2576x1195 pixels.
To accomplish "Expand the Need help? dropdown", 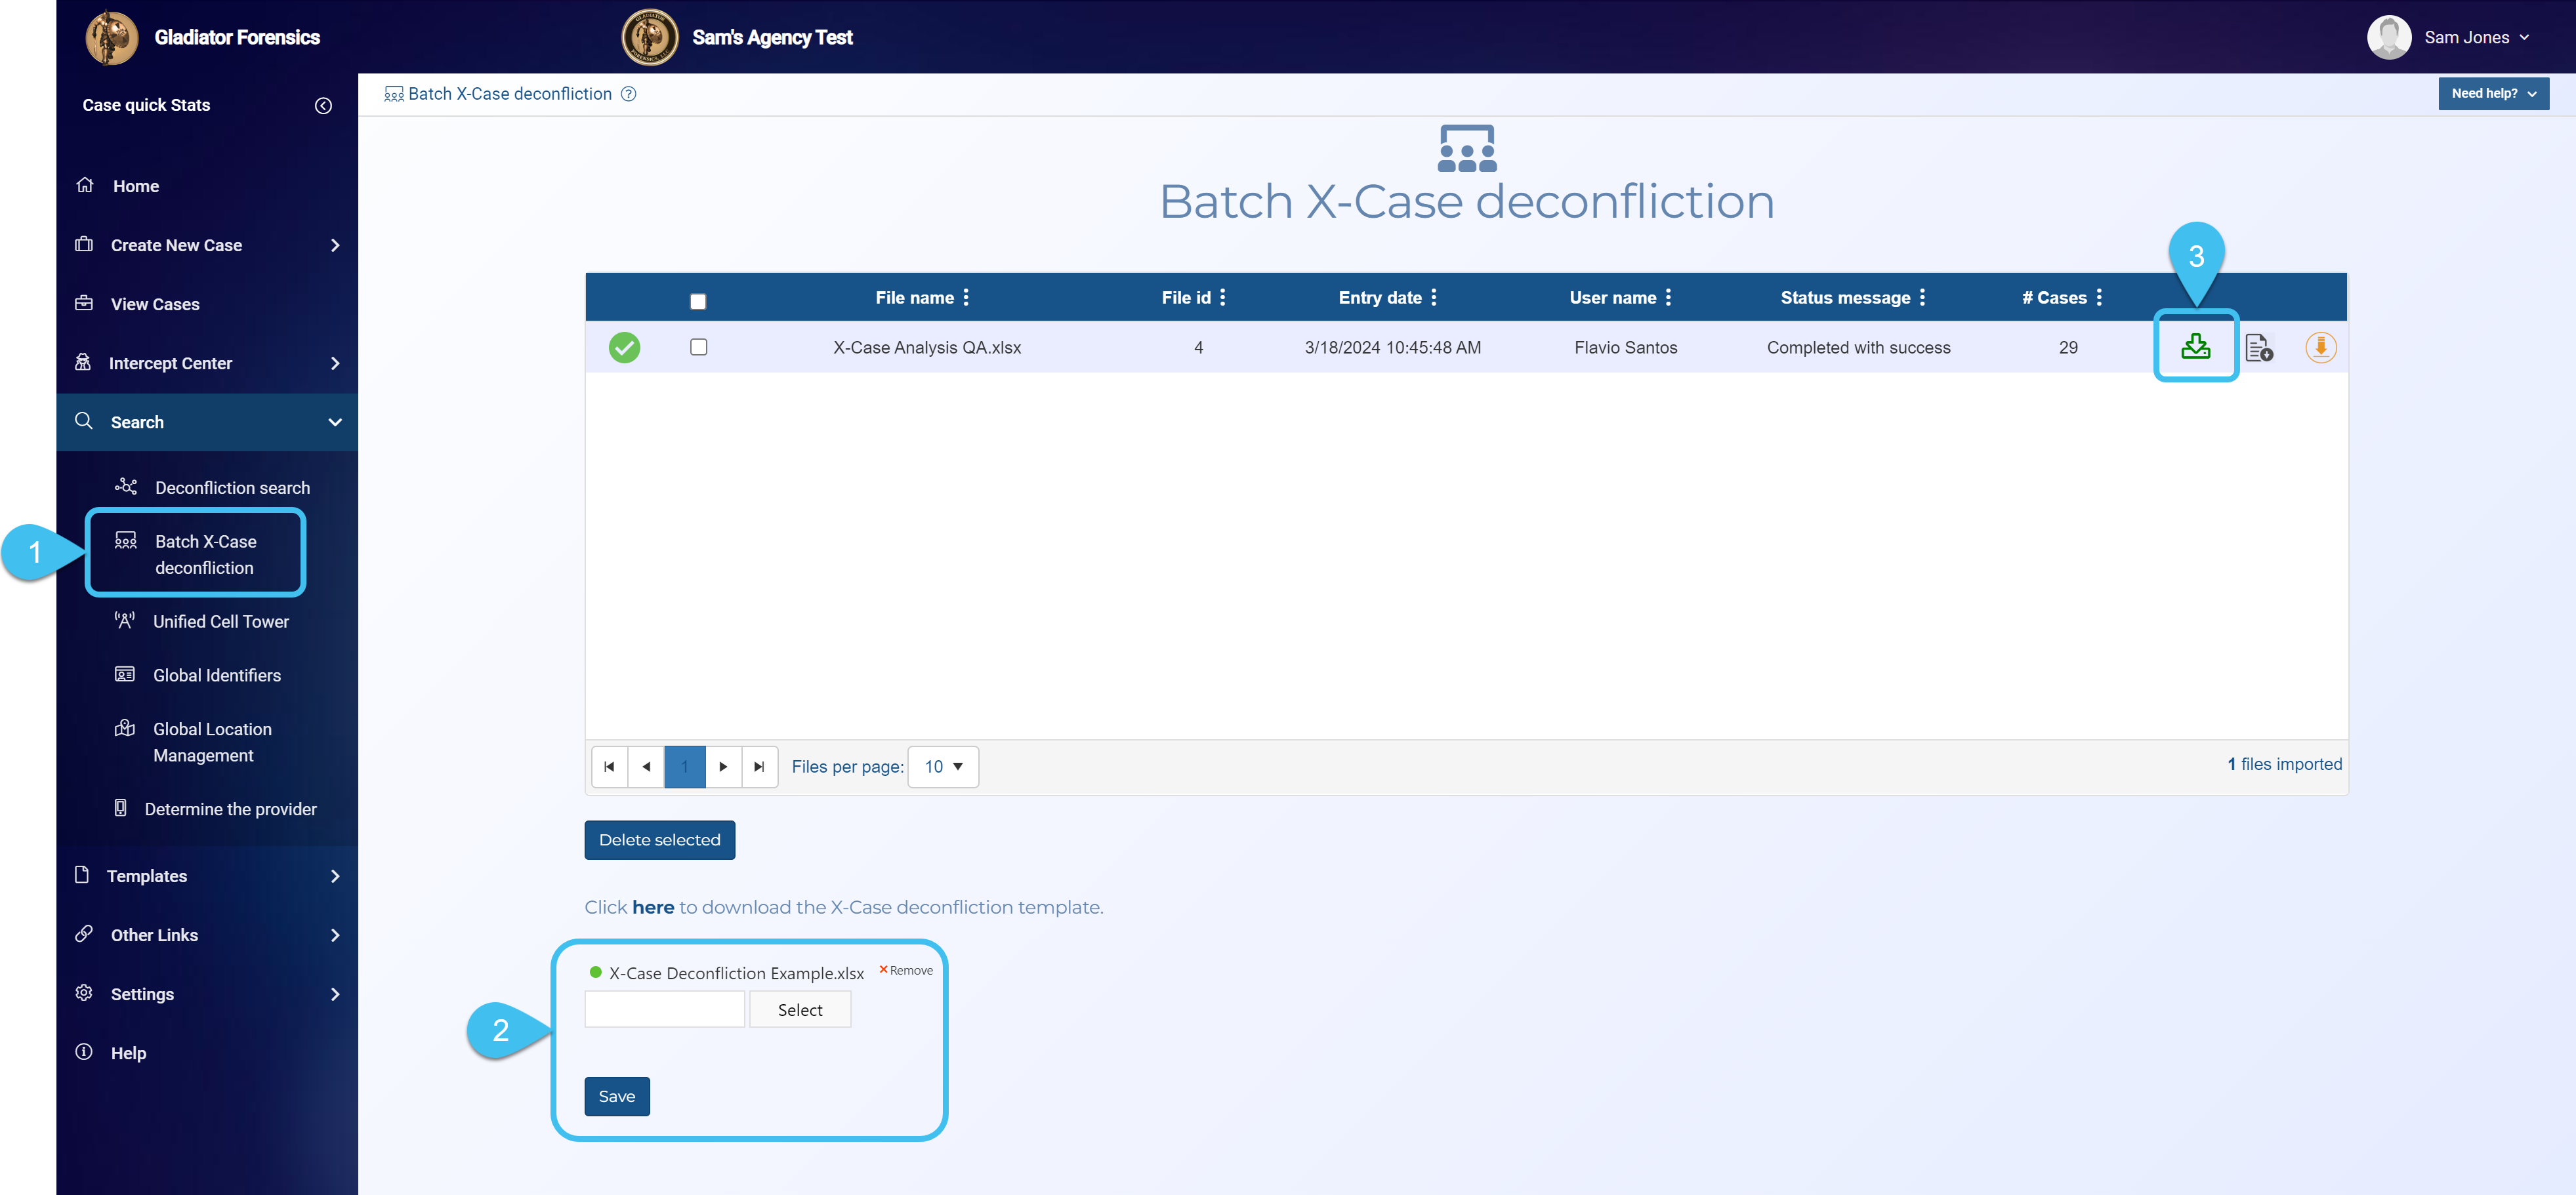I will 2493,94.
